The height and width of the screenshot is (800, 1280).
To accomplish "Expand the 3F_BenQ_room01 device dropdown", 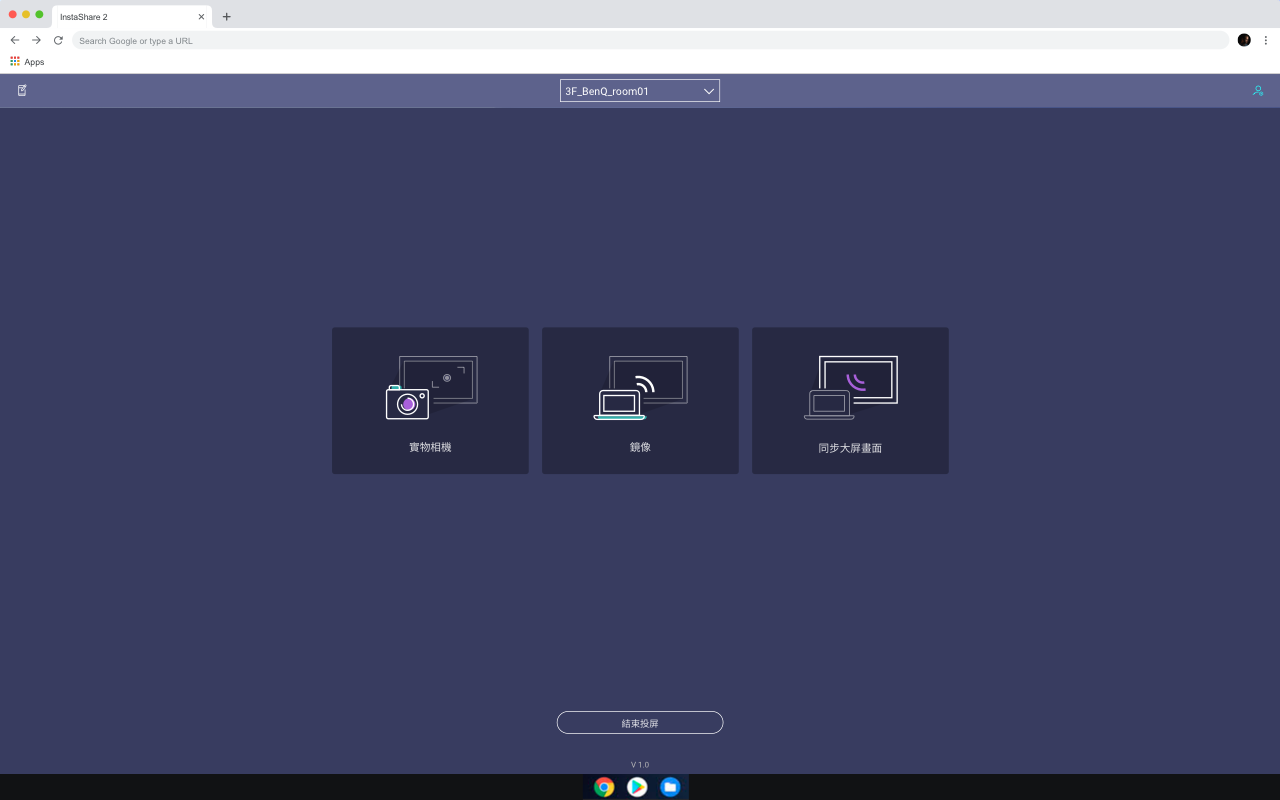I will click(x=640, y=91).
